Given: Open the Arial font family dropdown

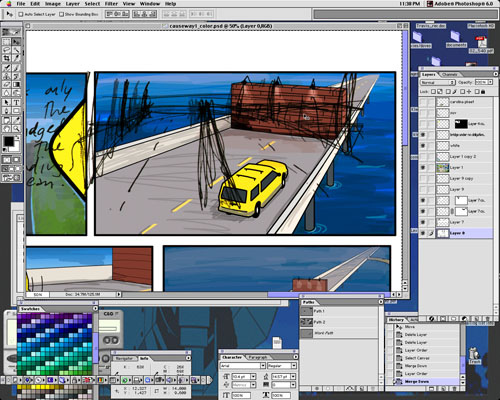Looking at the screenshot, I should click(x=243, y=366).
